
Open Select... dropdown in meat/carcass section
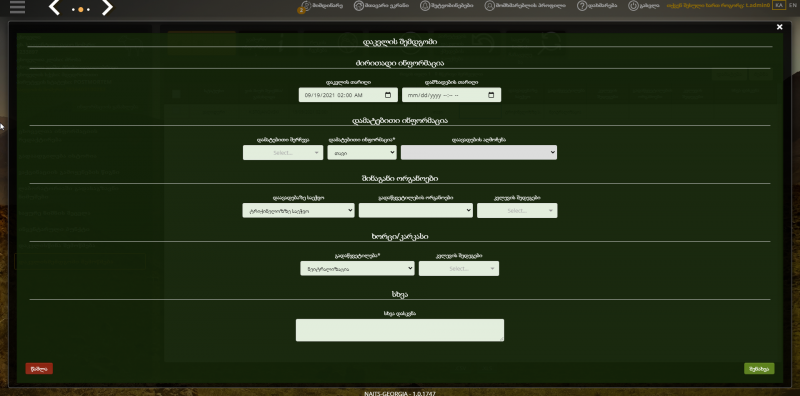(459, 268)
